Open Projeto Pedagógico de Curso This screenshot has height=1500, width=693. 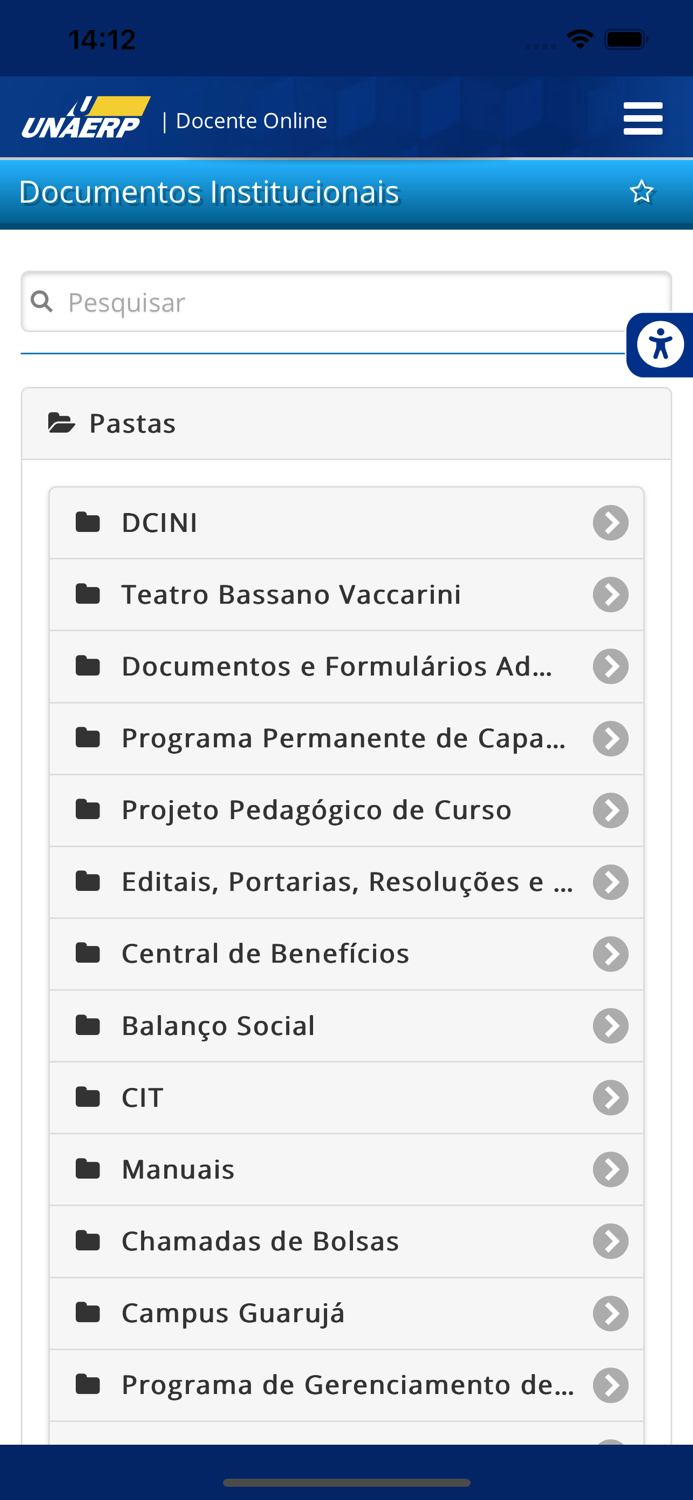[315, 809]
